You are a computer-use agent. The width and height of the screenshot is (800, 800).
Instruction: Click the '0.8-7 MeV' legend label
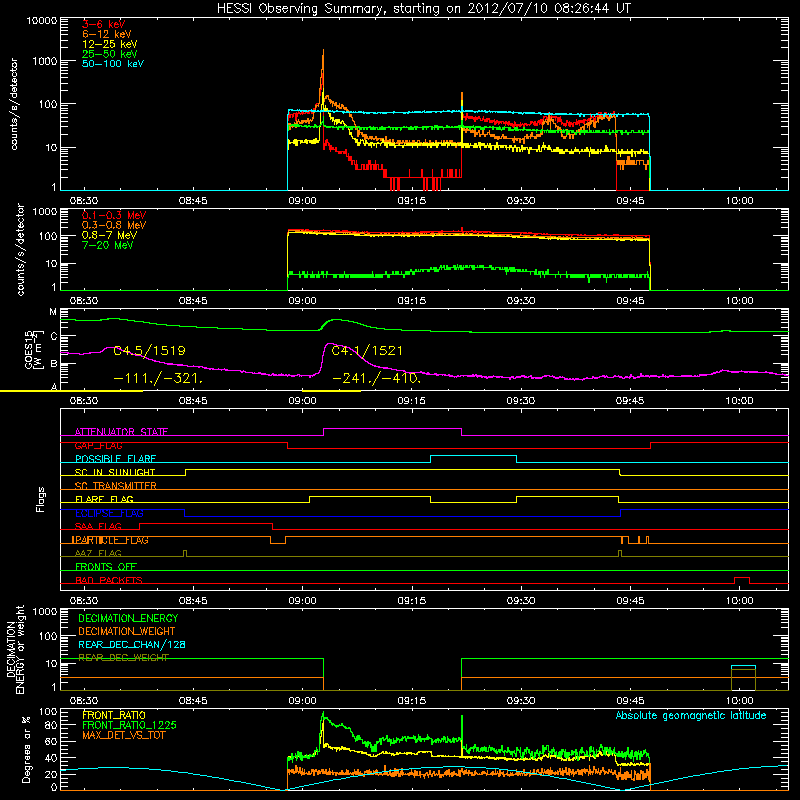109,235
